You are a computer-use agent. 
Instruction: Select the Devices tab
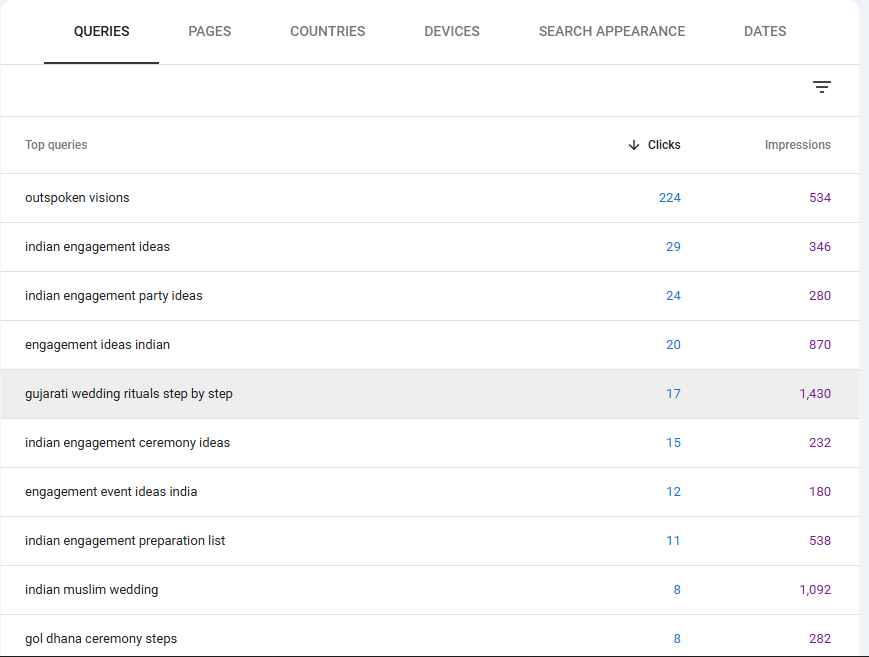[x=451, y=31]
